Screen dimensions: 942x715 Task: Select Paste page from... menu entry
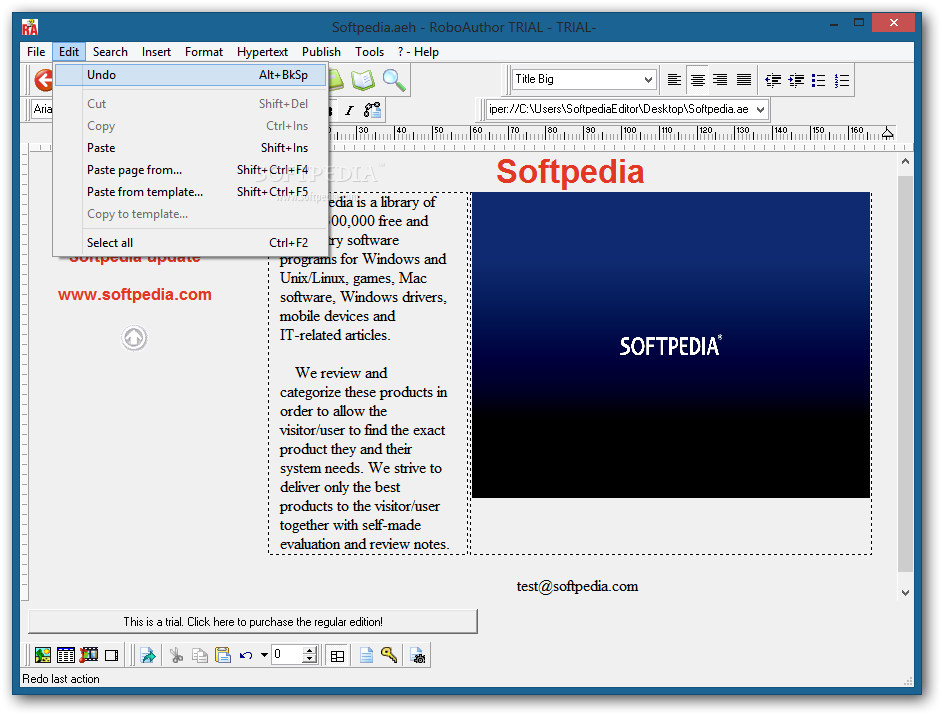click(190, 170)
